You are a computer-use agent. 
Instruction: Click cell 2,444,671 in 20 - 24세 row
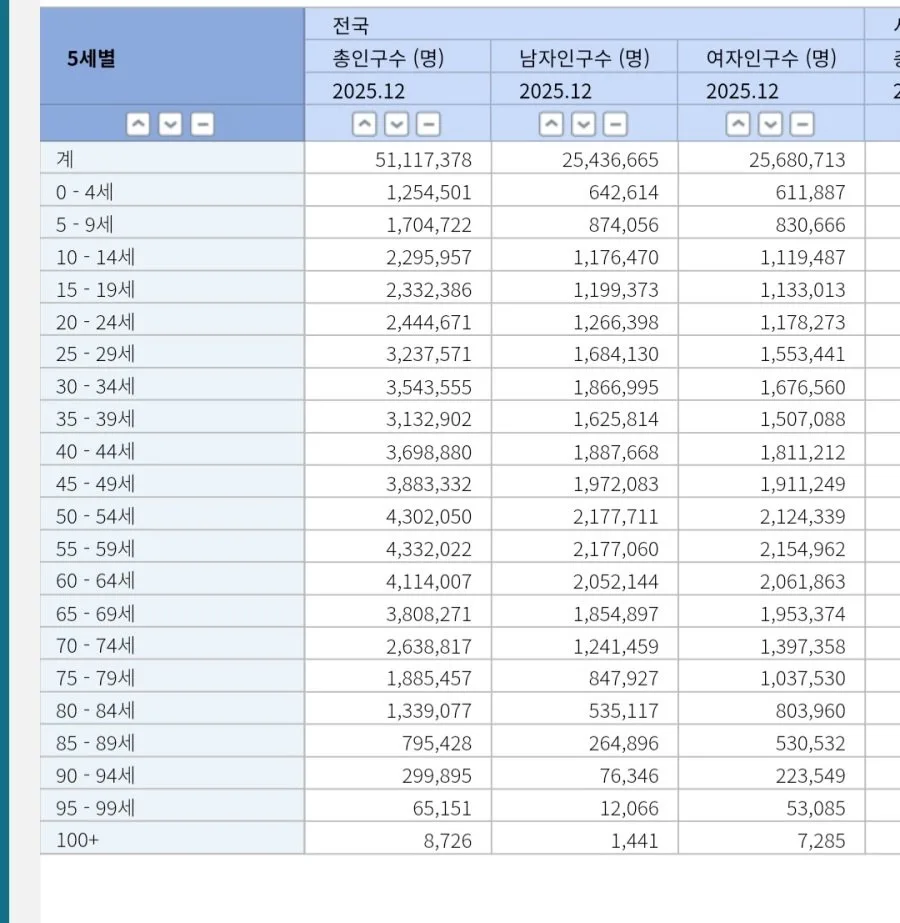pyautogui.click(x=398, y=320)
